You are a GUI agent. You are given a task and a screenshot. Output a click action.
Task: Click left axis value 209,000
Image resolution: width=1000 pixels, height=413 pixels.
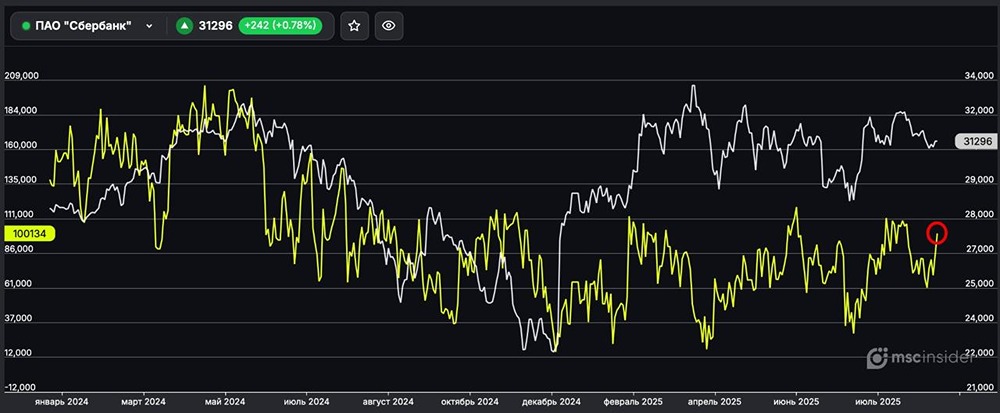click(22, 75)
